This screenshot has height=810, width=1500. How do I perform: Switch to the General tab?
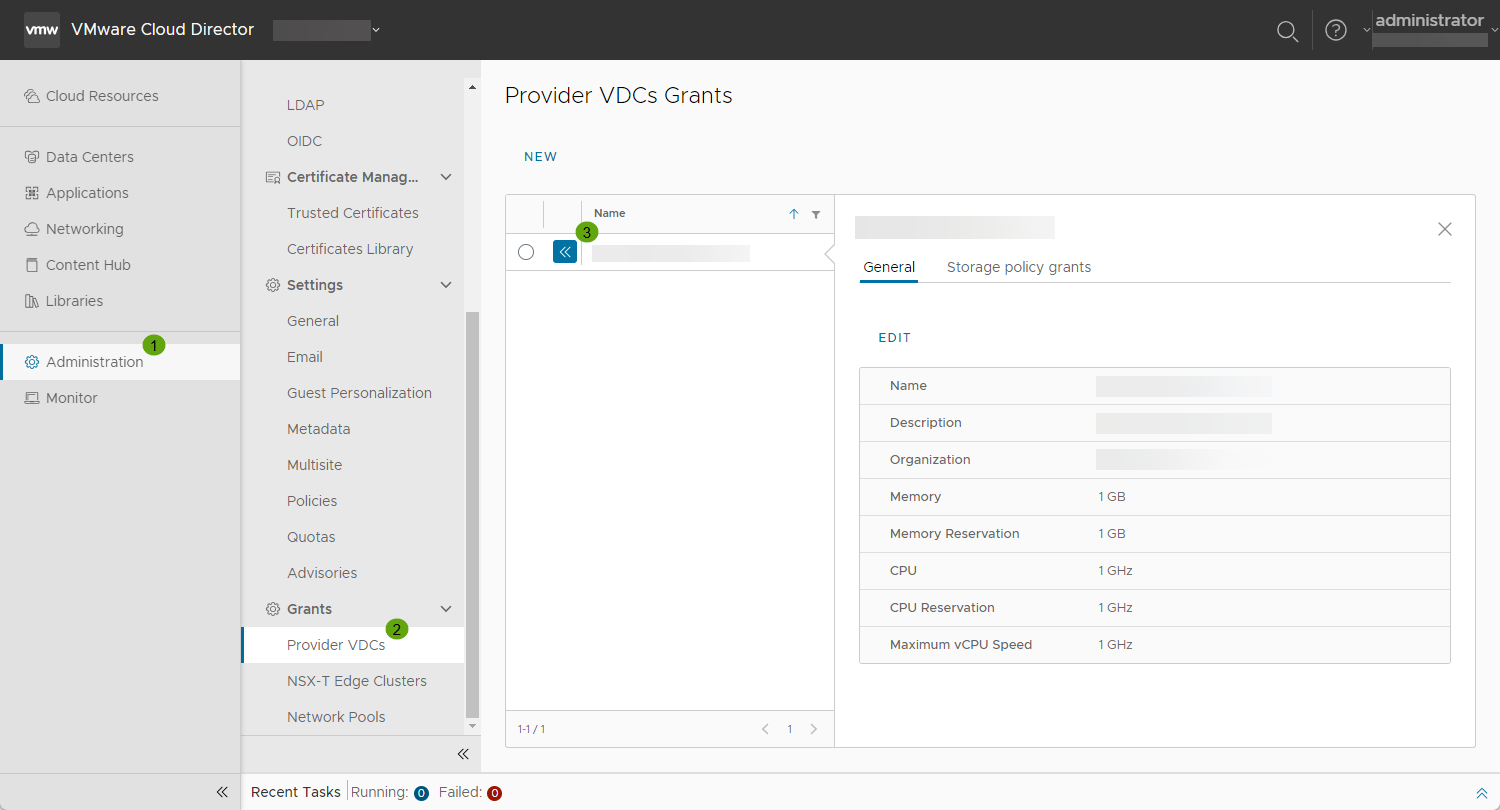[889, 267]
